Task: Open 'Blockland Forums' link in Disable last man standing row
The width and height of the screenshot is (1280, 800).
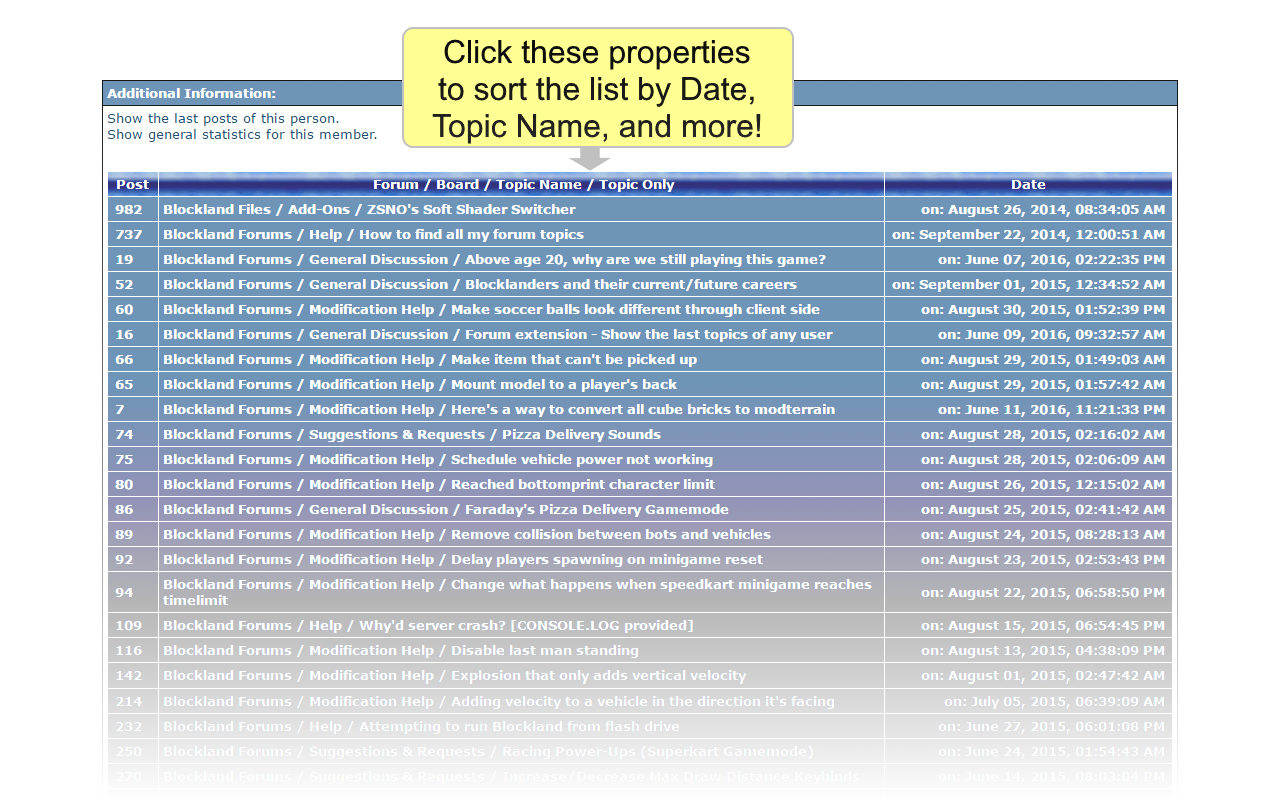Action: tap(227, 650)
